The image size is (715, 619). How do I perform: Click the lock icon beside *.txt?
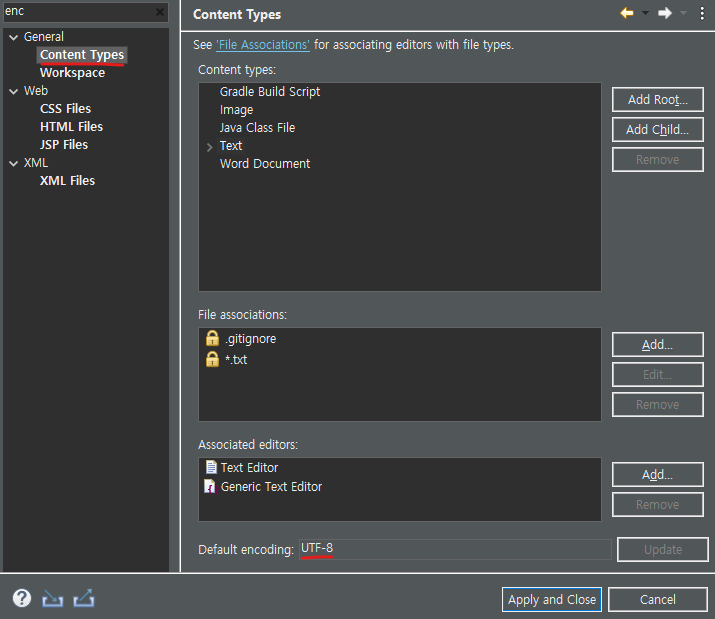[x=212, y=359]
